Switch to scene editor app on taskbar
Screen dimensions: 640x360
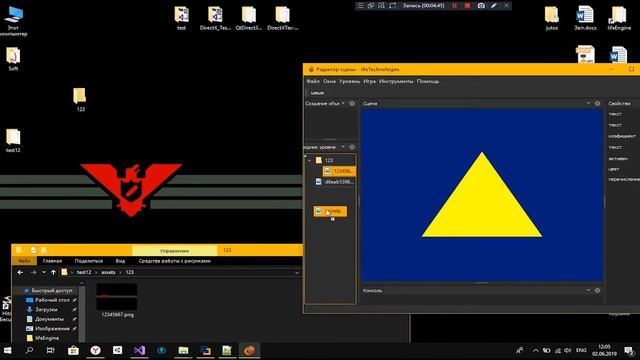point(249,350)
